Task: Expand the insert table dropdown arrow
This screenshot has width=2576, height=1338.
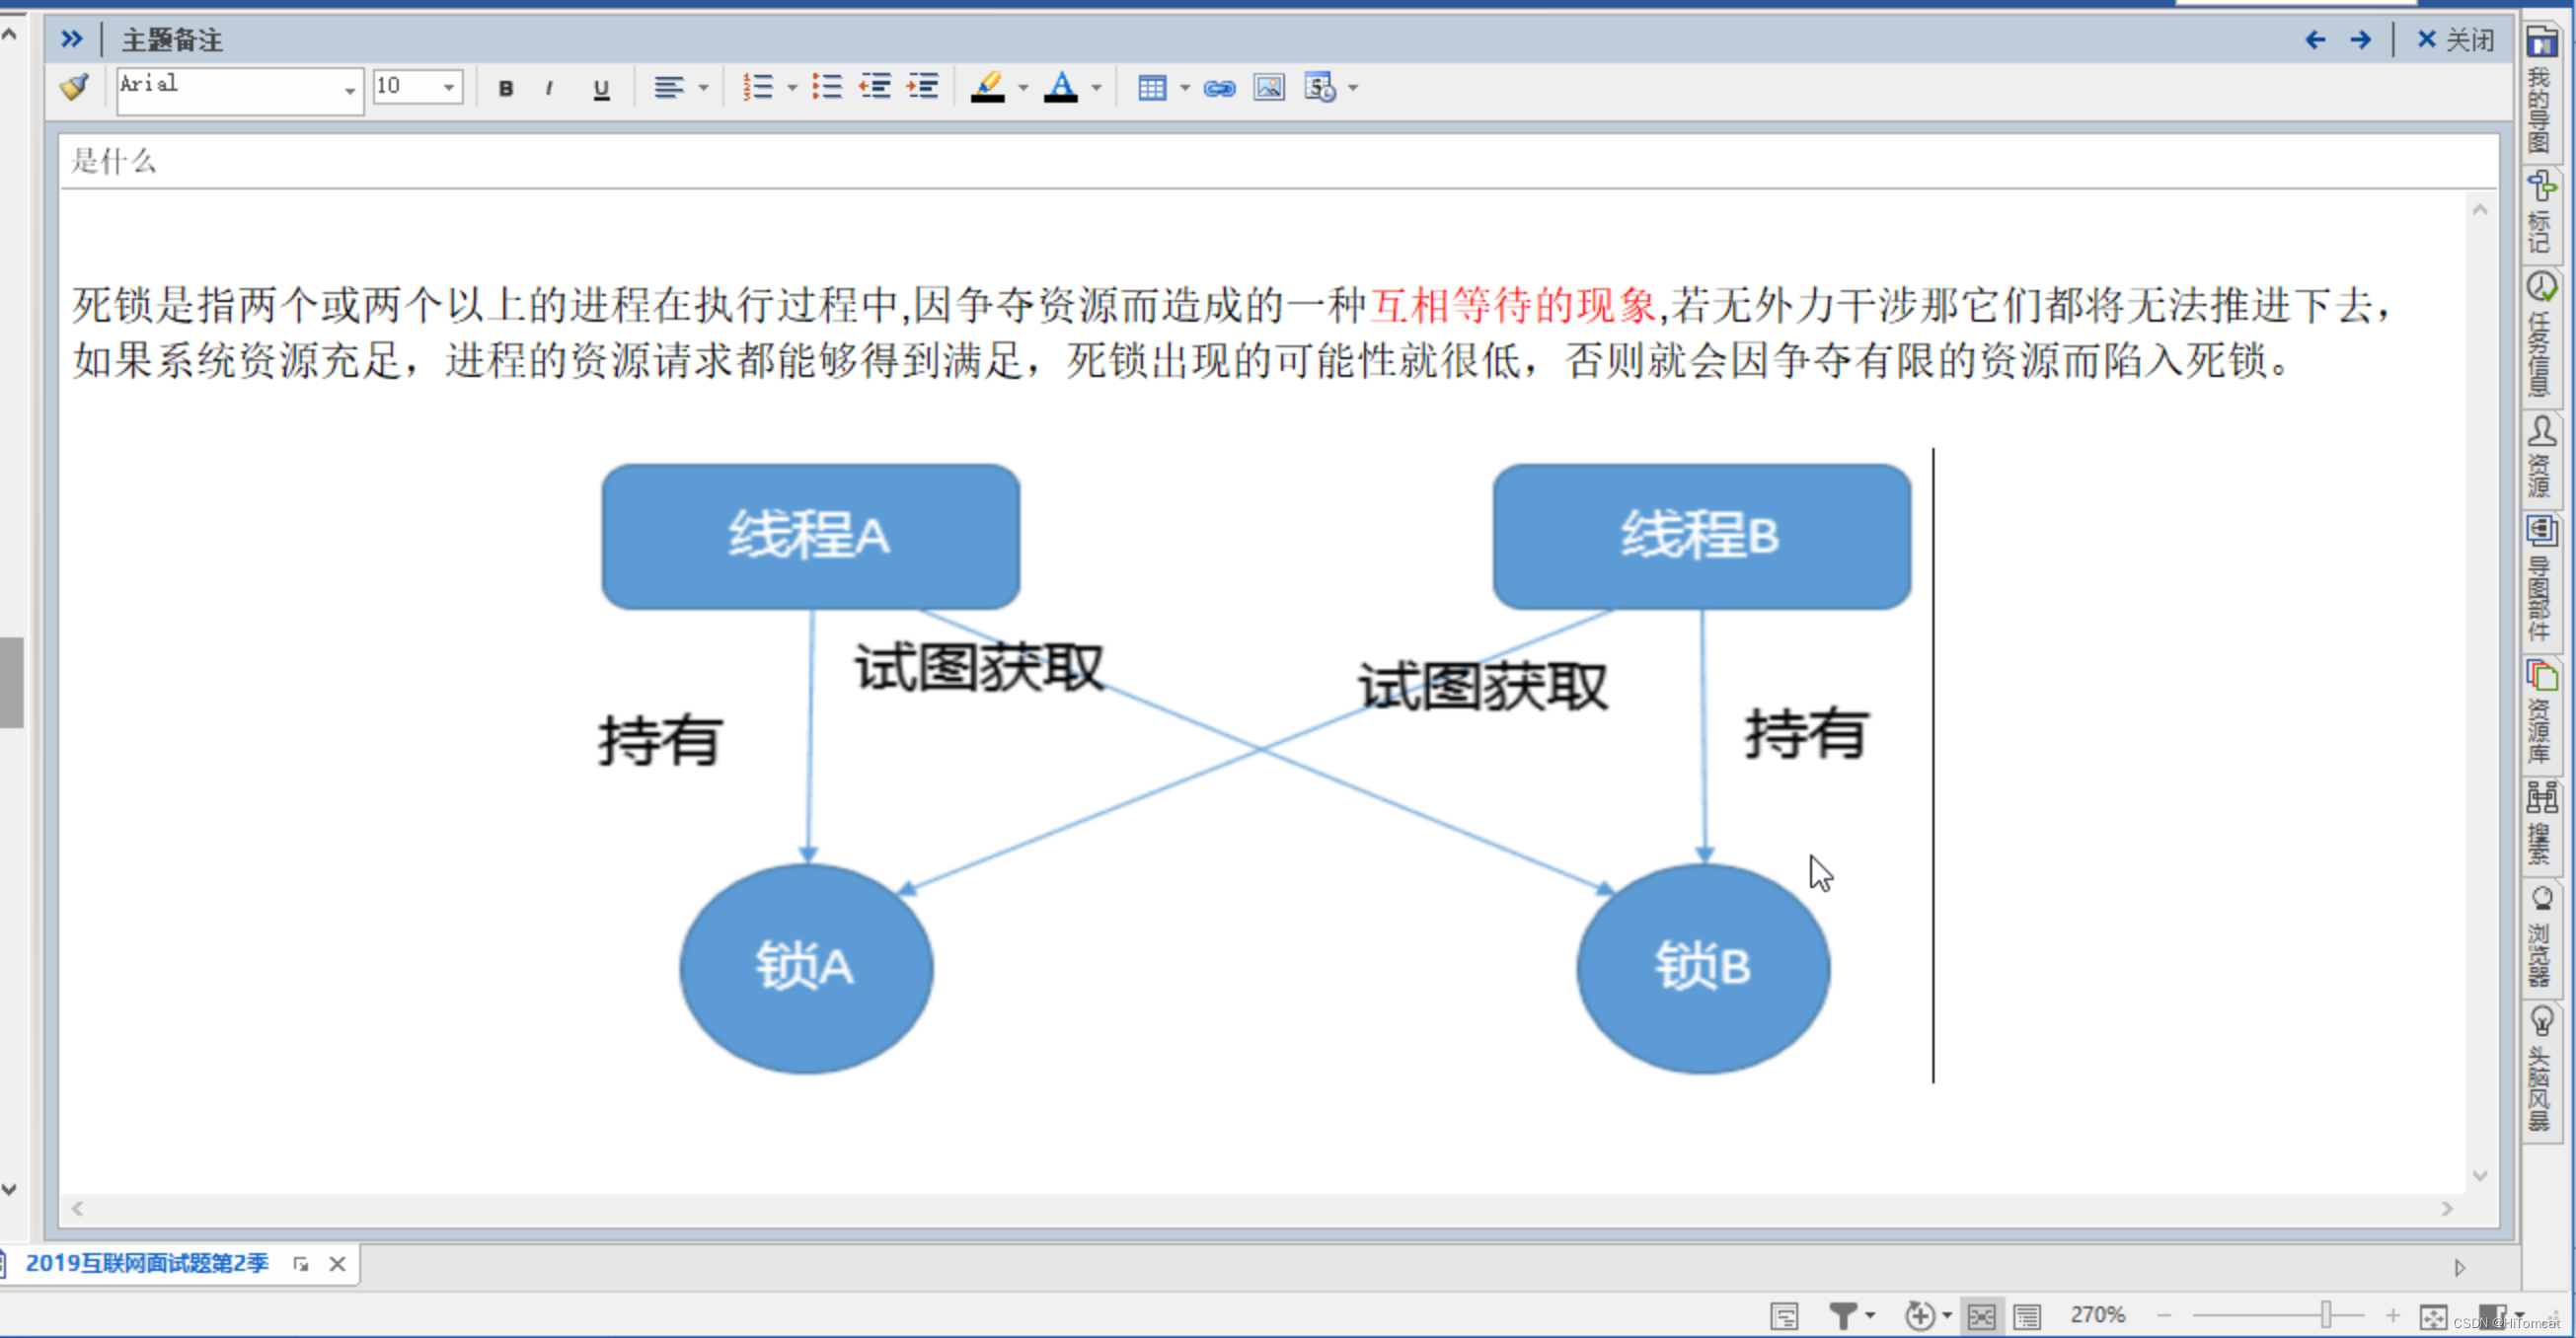Action: click(x=1185, y=88)
